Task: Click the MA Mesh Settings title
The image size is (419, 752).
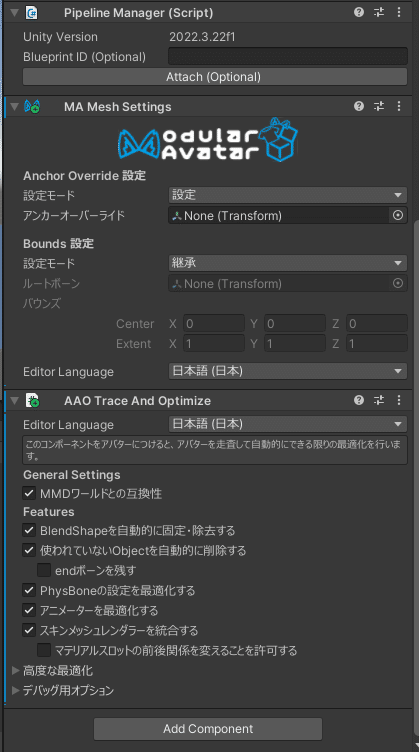Action: [117, 106]
